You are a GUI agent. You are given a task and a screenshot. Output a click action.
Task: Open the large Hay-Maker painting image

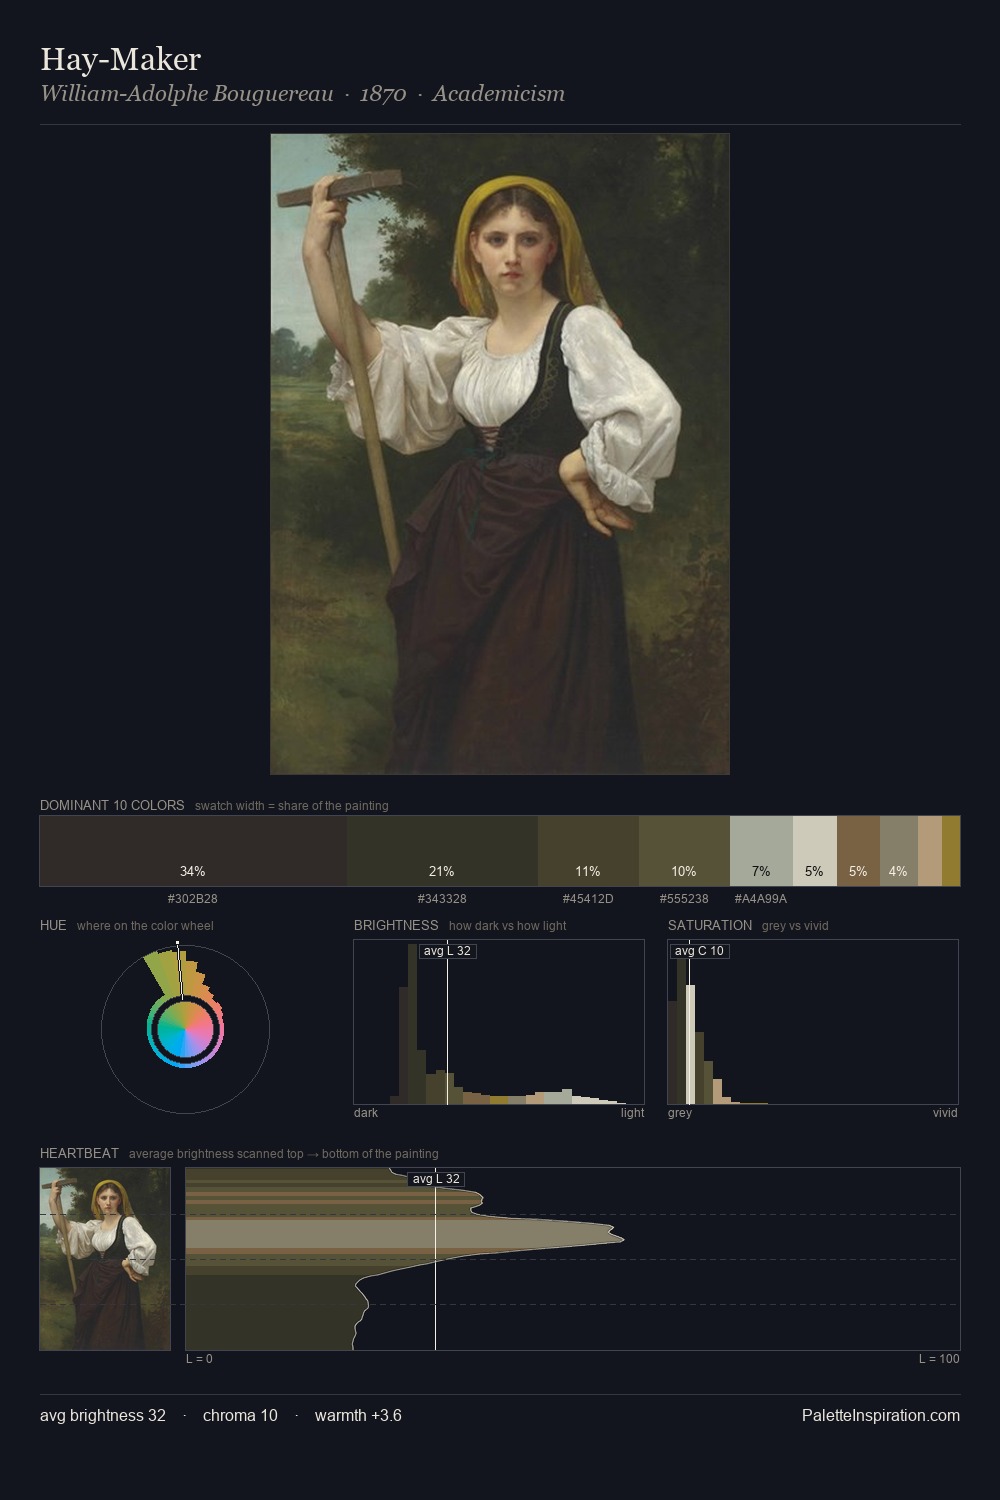pyautogui.click(x=500, y=454)
